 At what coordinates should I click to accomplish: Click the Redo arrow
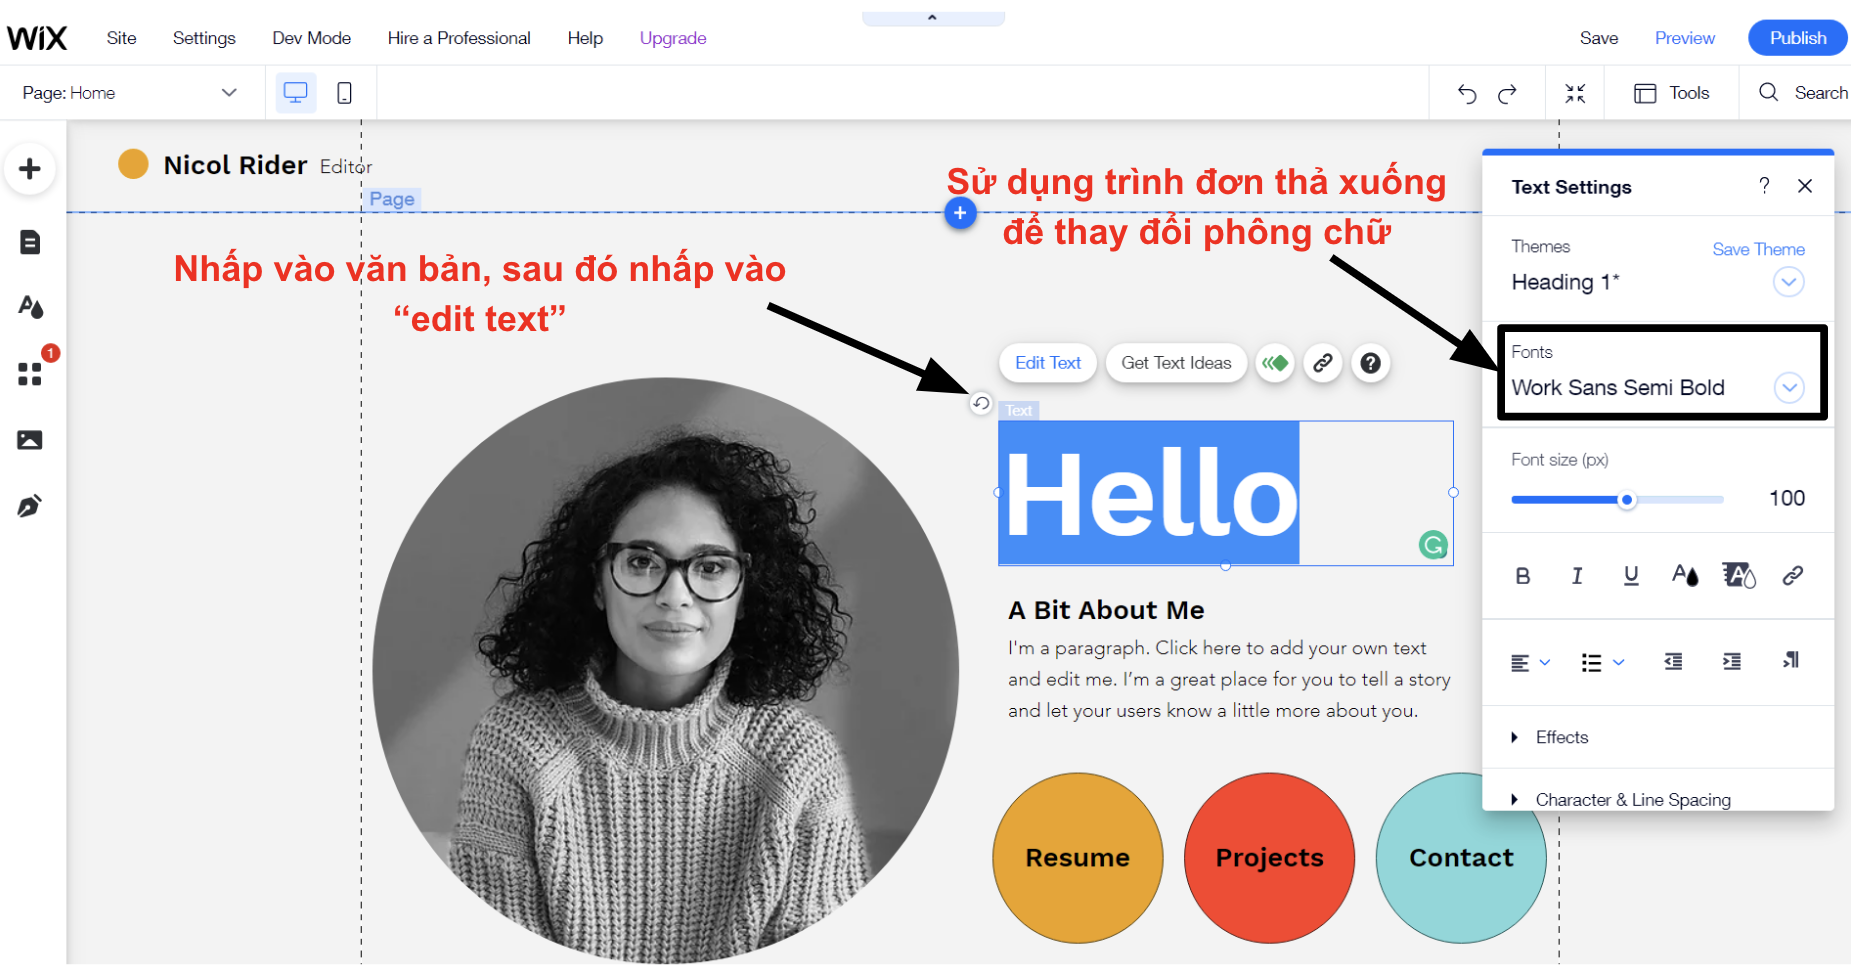pyautogui.click(x=1507, y=94)
